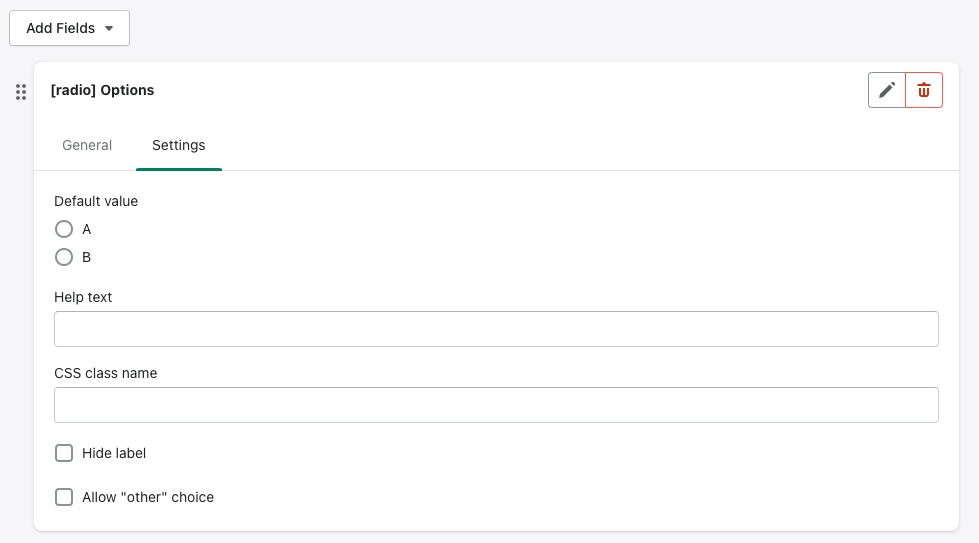Screen dimensions: 979x543
Task: Choose B as the default value
Action: tap(64, 257)
